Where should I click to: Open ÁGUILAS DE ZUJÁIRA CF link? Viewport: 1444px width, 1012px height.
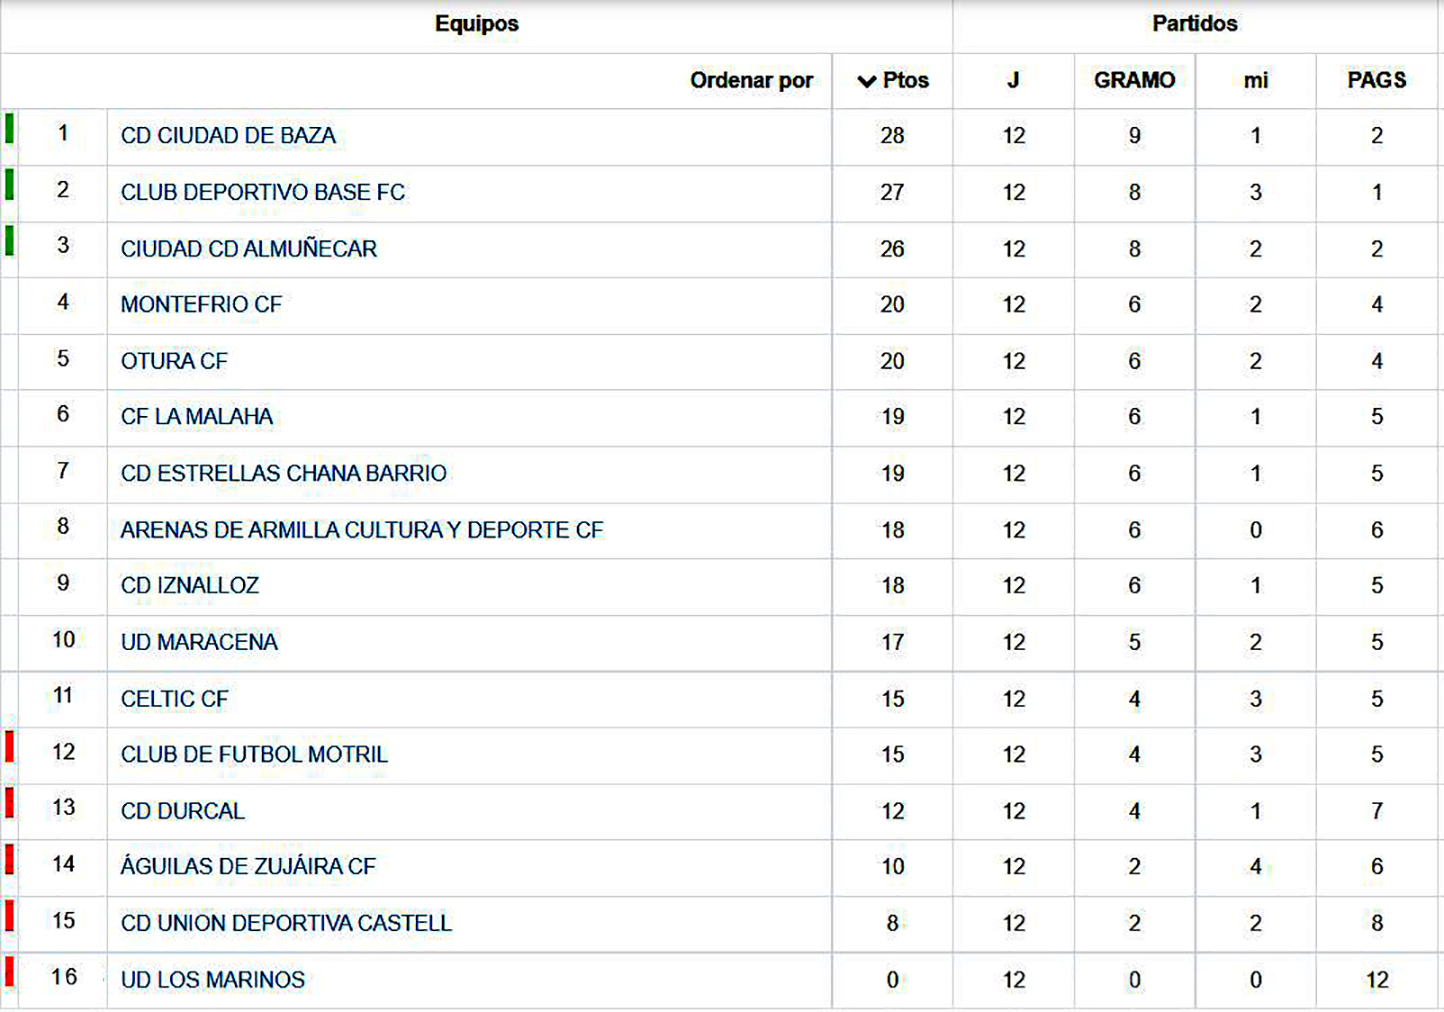pyautogui.click(x=248, y=867)
